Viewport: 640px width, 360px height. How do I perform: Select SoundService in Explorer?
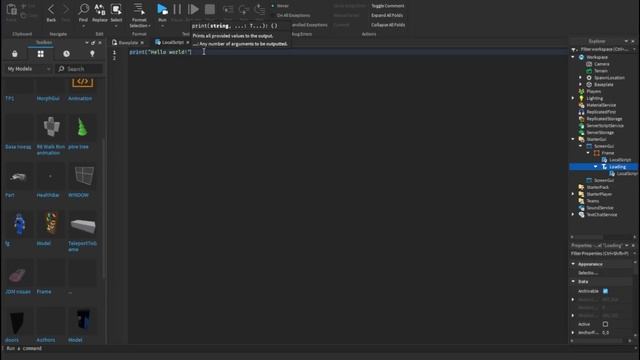click(x=600, y=208)
